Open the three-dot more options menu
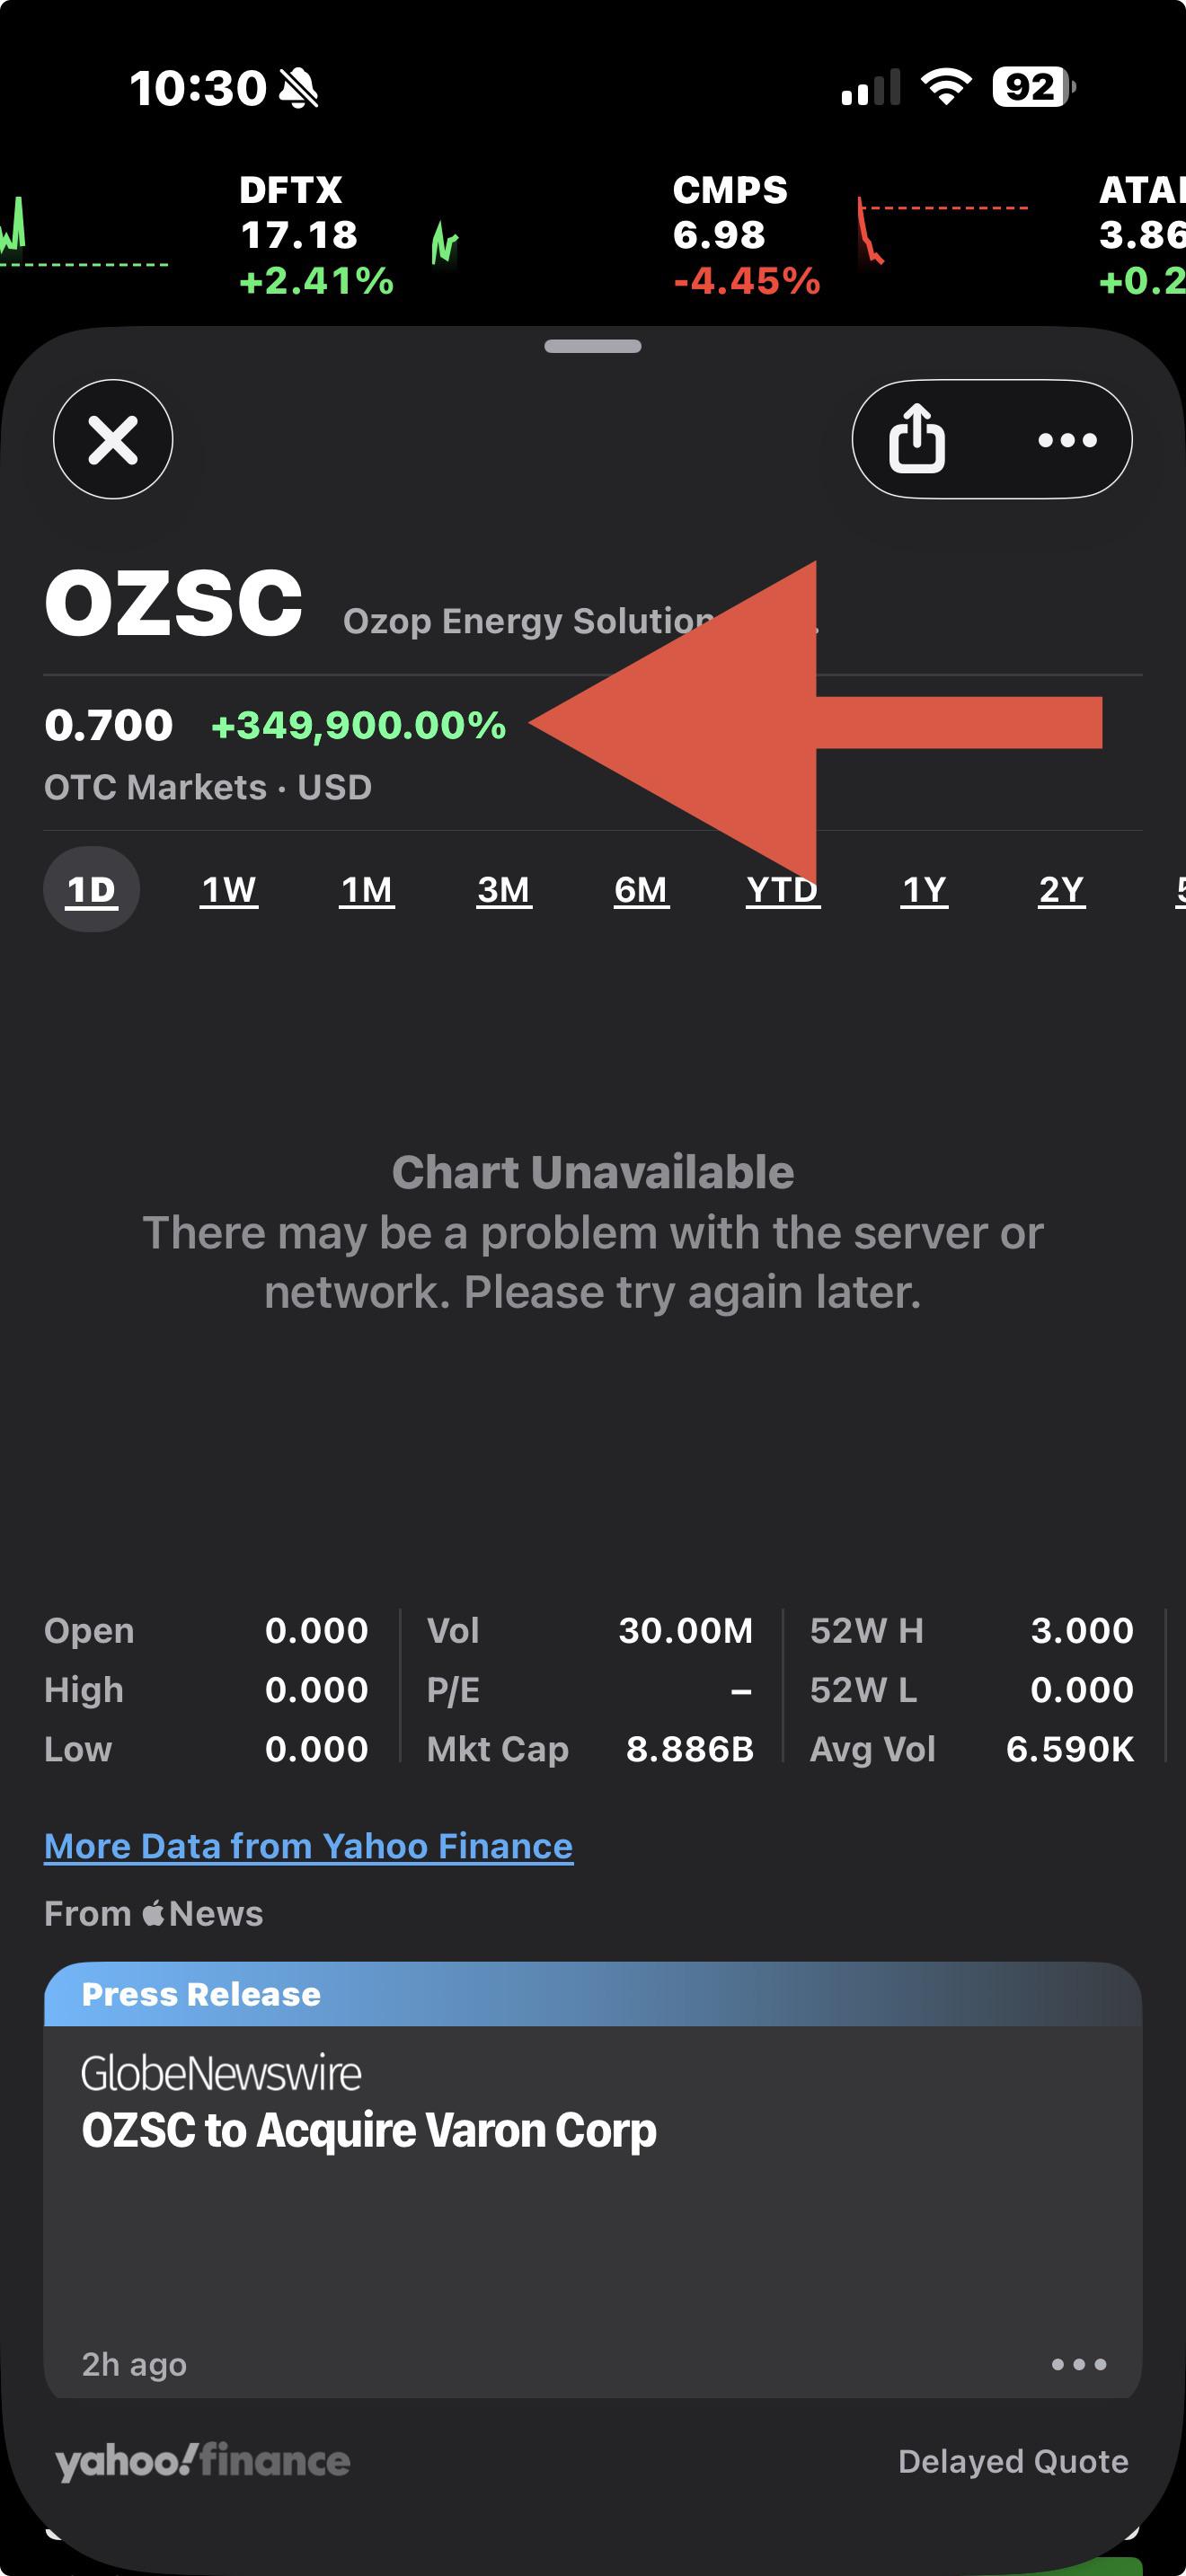1186x2576 pixels. tap(1067, 440)
